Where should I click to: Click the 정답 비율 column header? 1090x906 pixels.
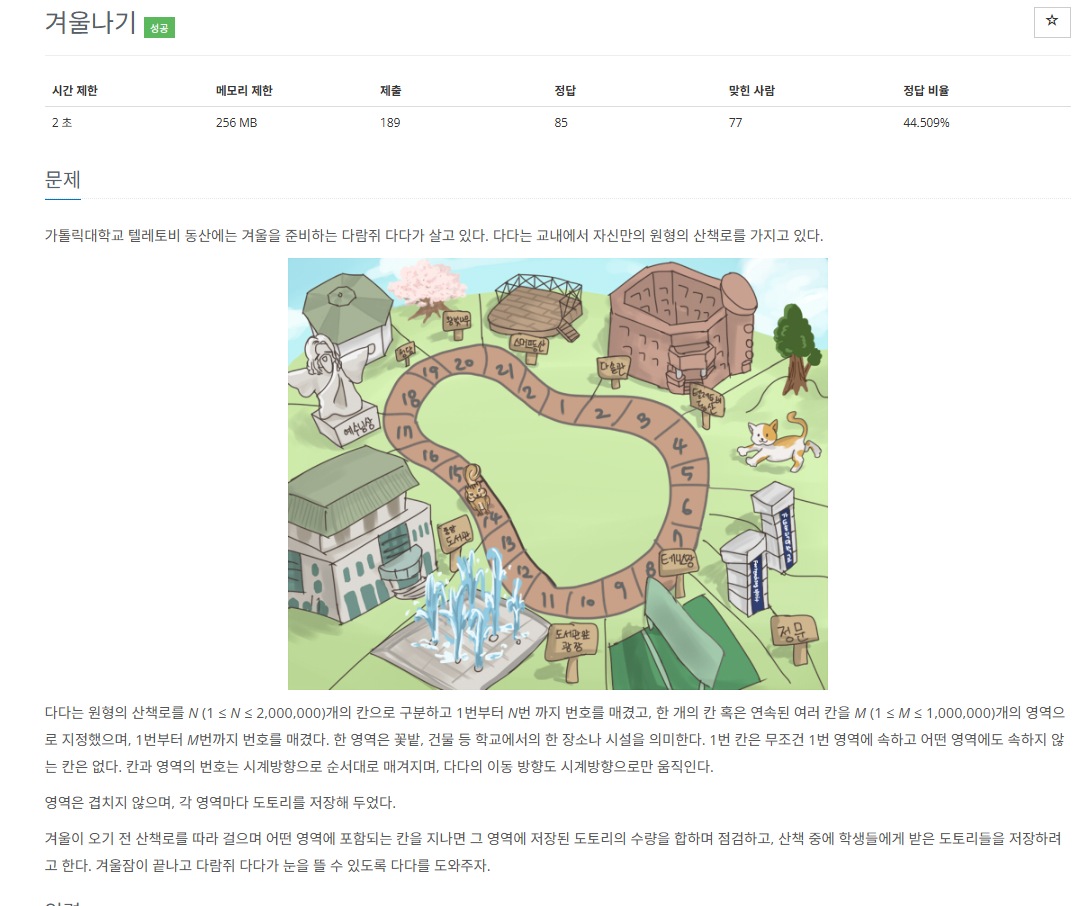[x=926, y=90]
